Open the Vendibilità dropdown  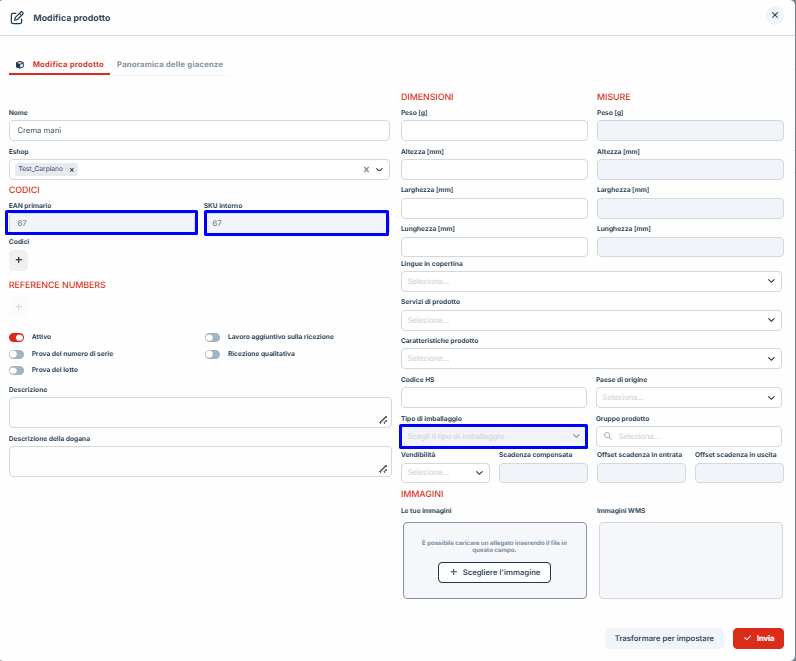[x=445, y=472]
